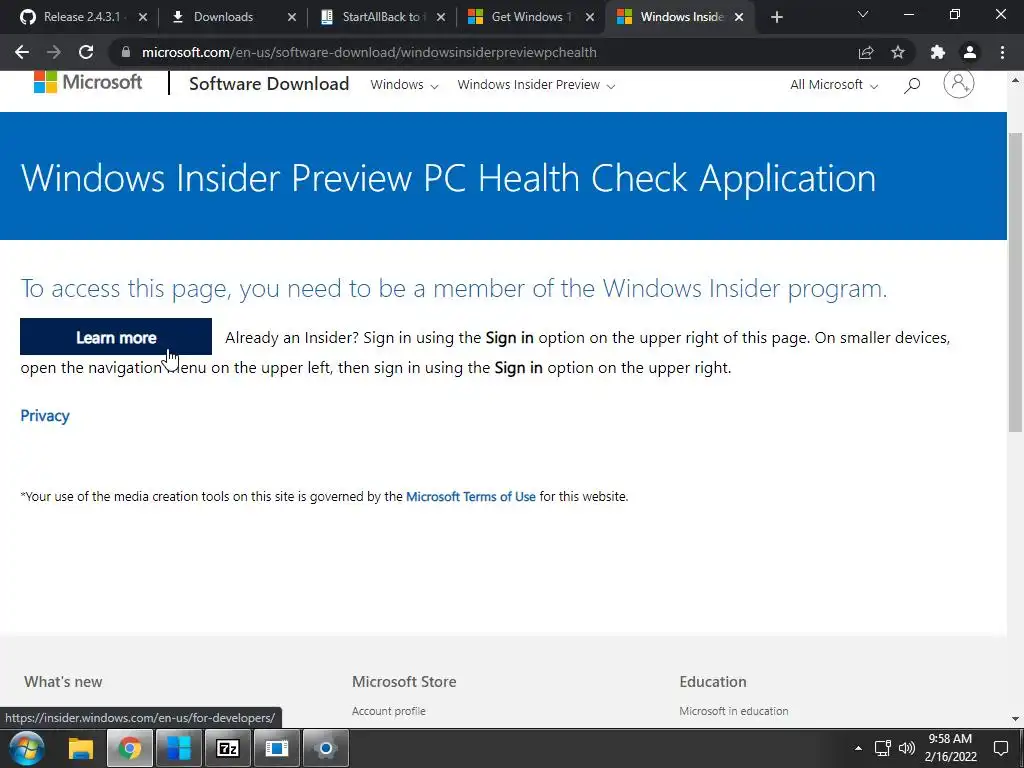This screenshot has width=1024, height=768.
Task: Click the scrollbar up arrow
Action: coord(1015,80)
